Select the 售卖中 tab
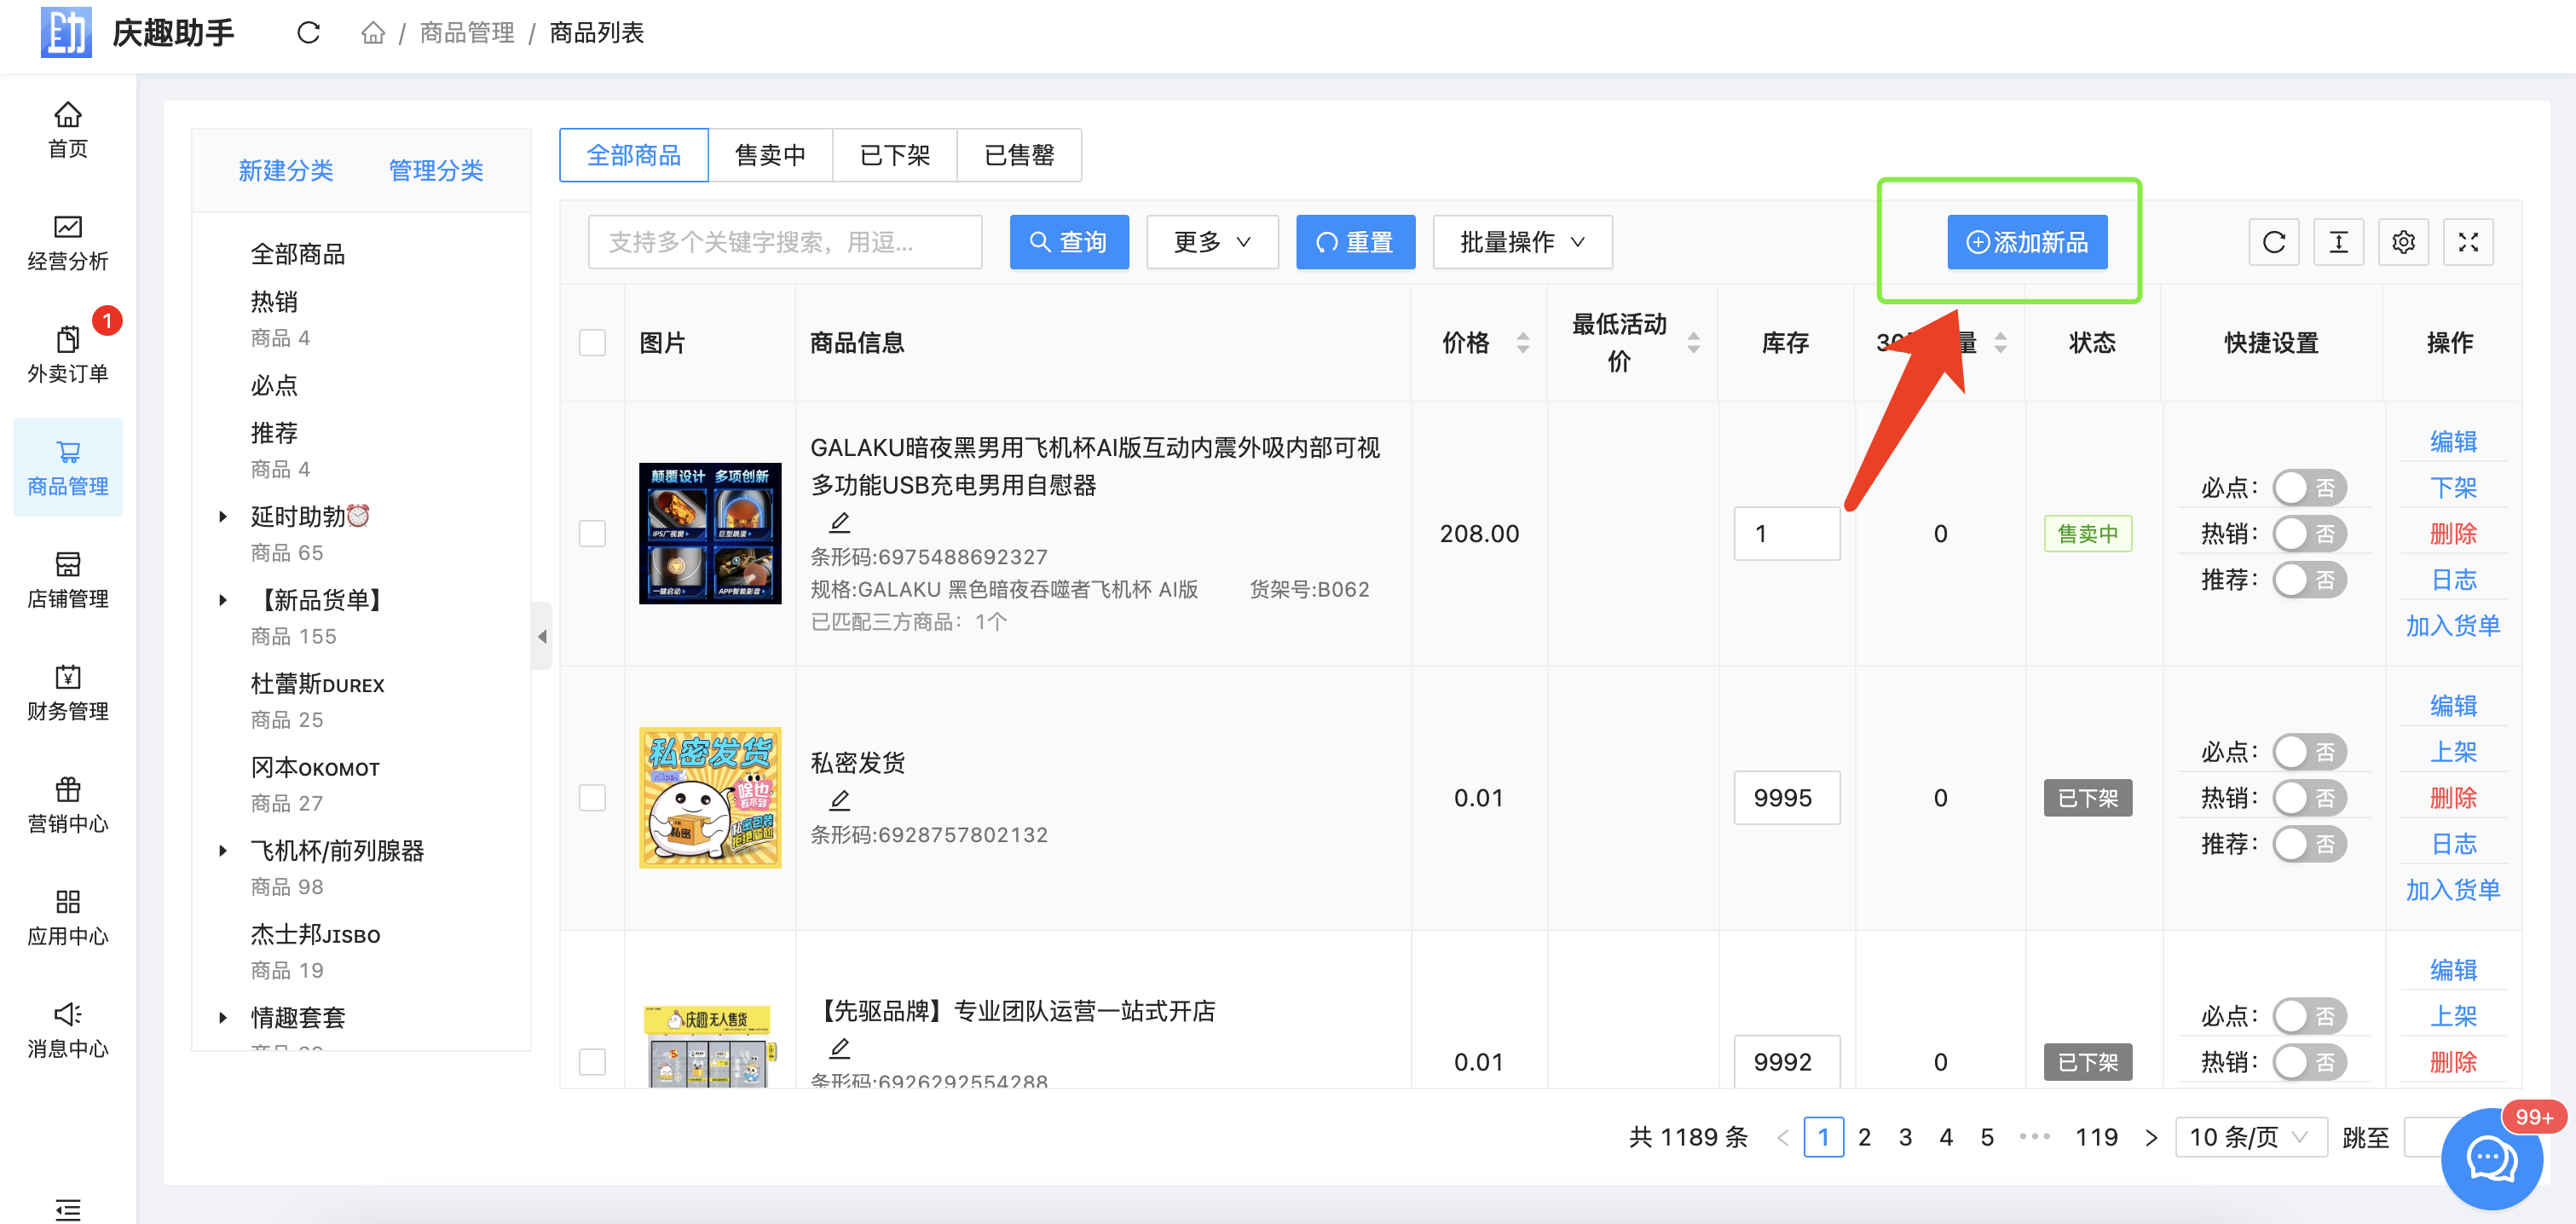Screen dimensions: 2576x1224 point(769,155)
